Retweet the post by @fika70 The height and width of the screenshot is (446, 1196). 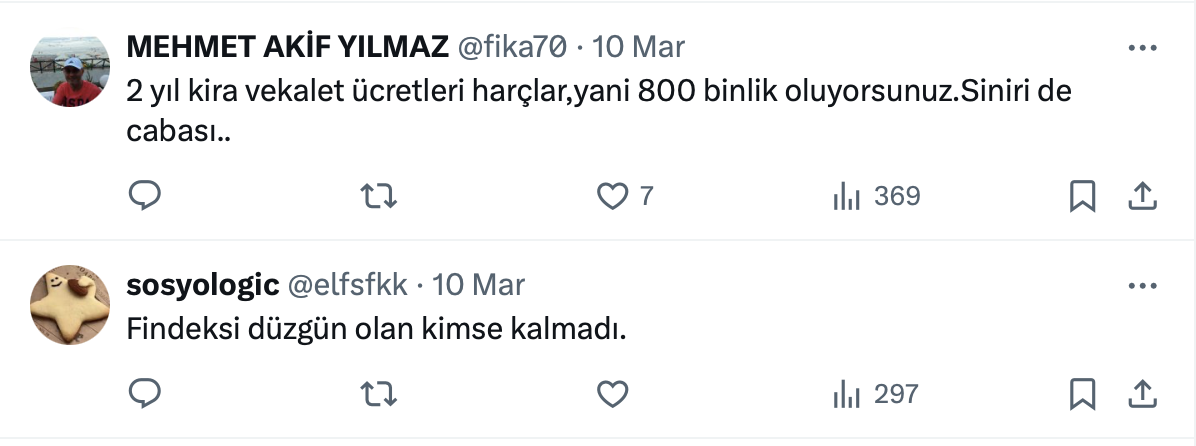pyautogui.click(x=378, y=197)
